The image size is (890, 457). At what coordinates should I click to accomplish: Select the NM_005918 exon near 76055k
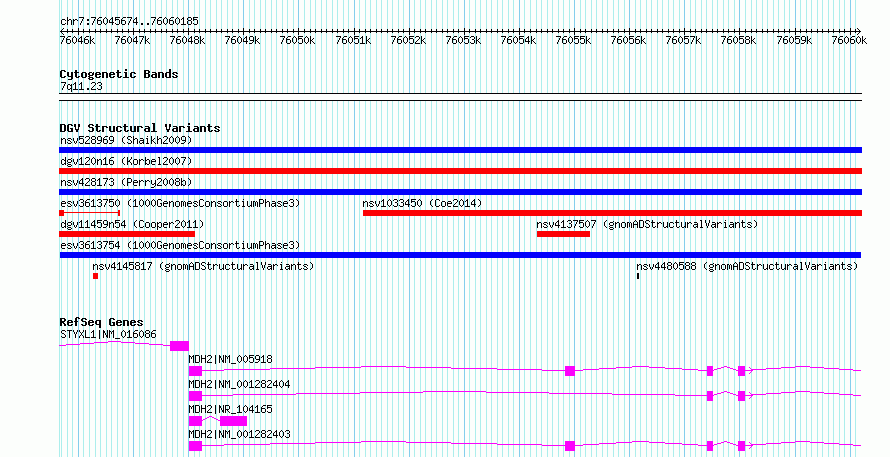570,371
